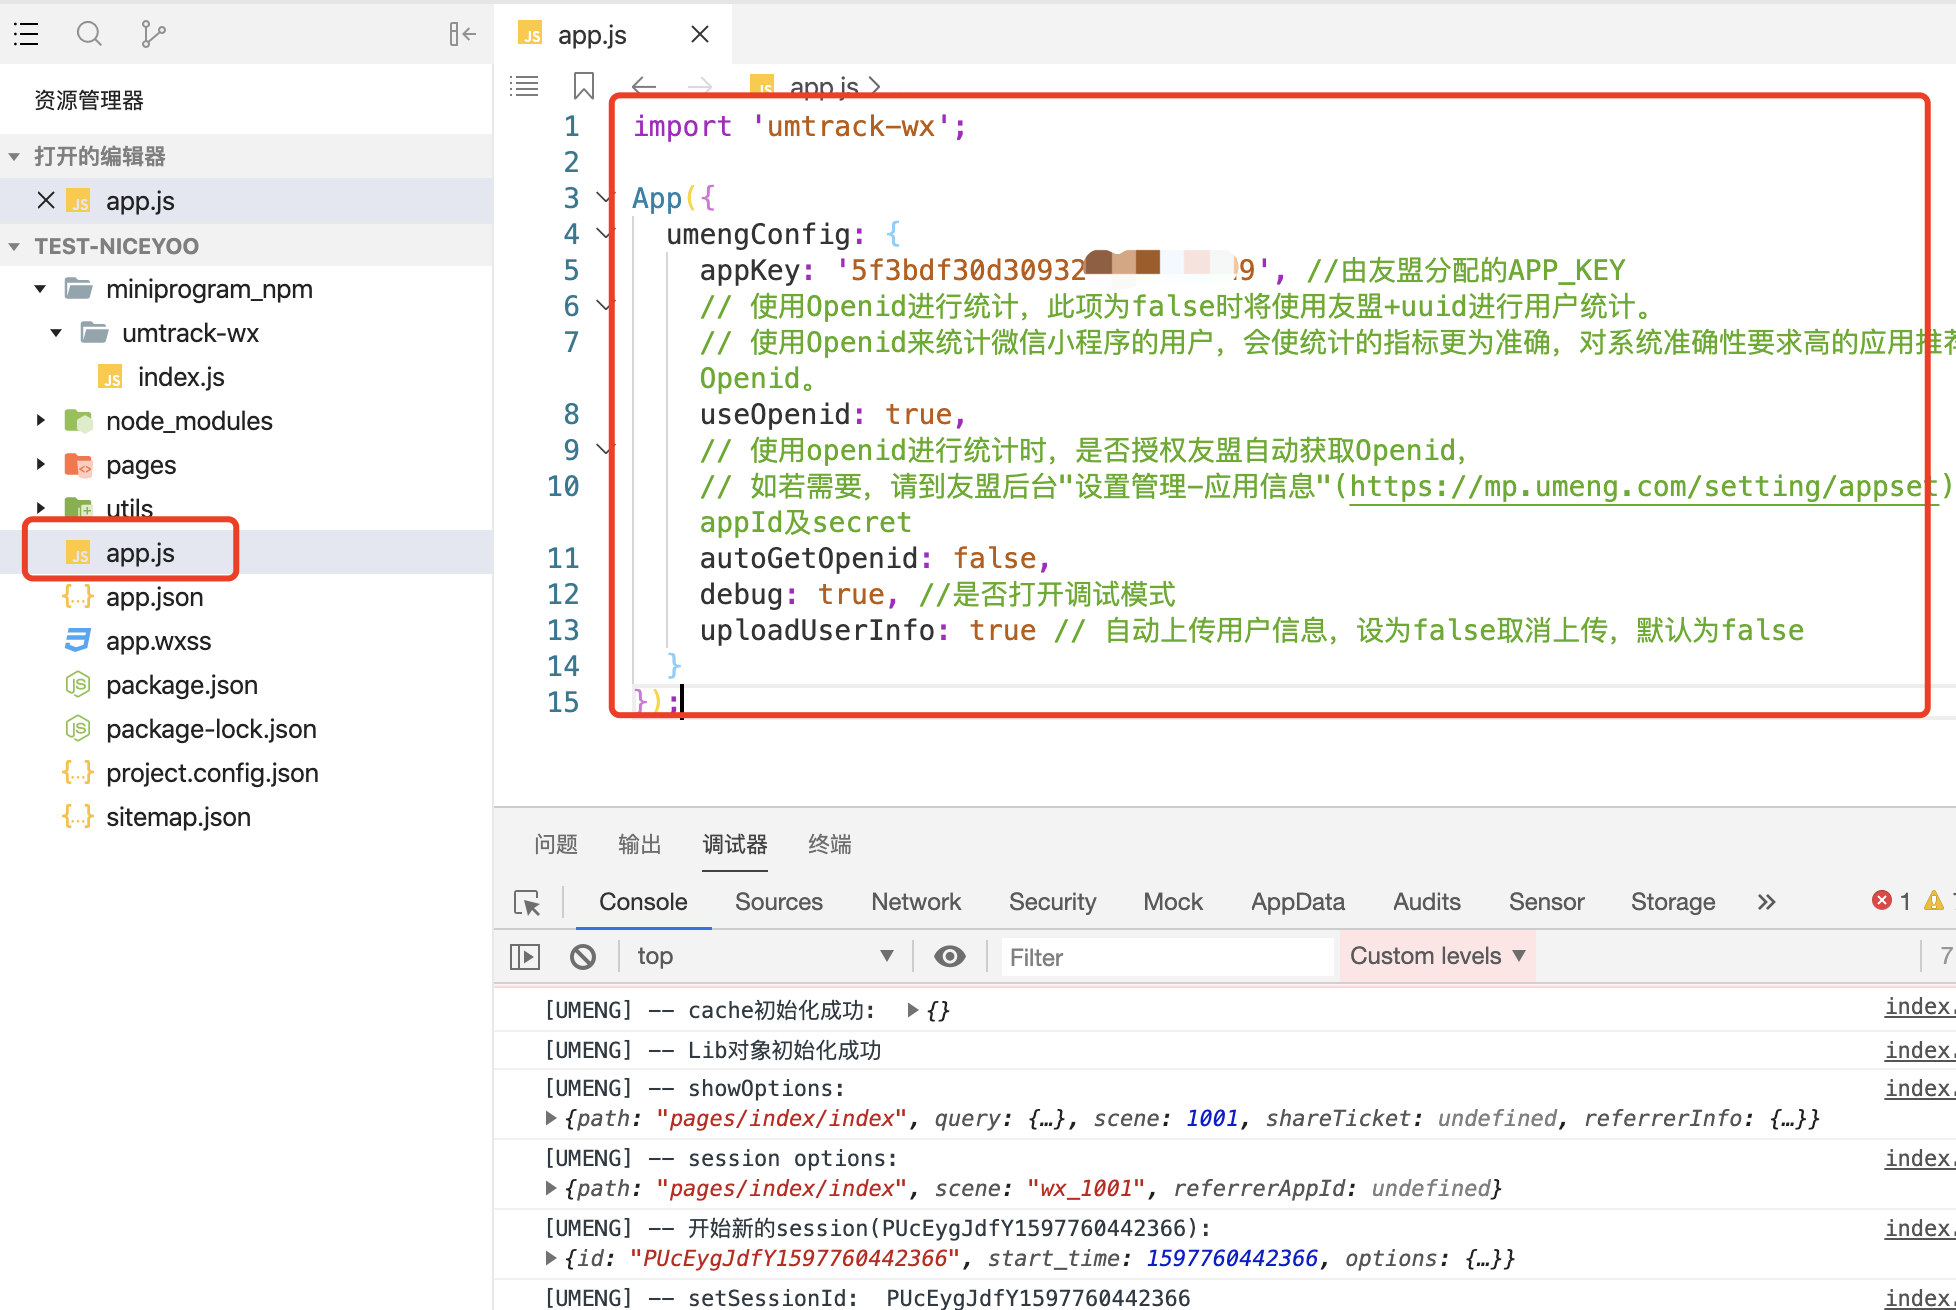Fold the App block at line 3
The image size is (1956, 1310).
603,198
